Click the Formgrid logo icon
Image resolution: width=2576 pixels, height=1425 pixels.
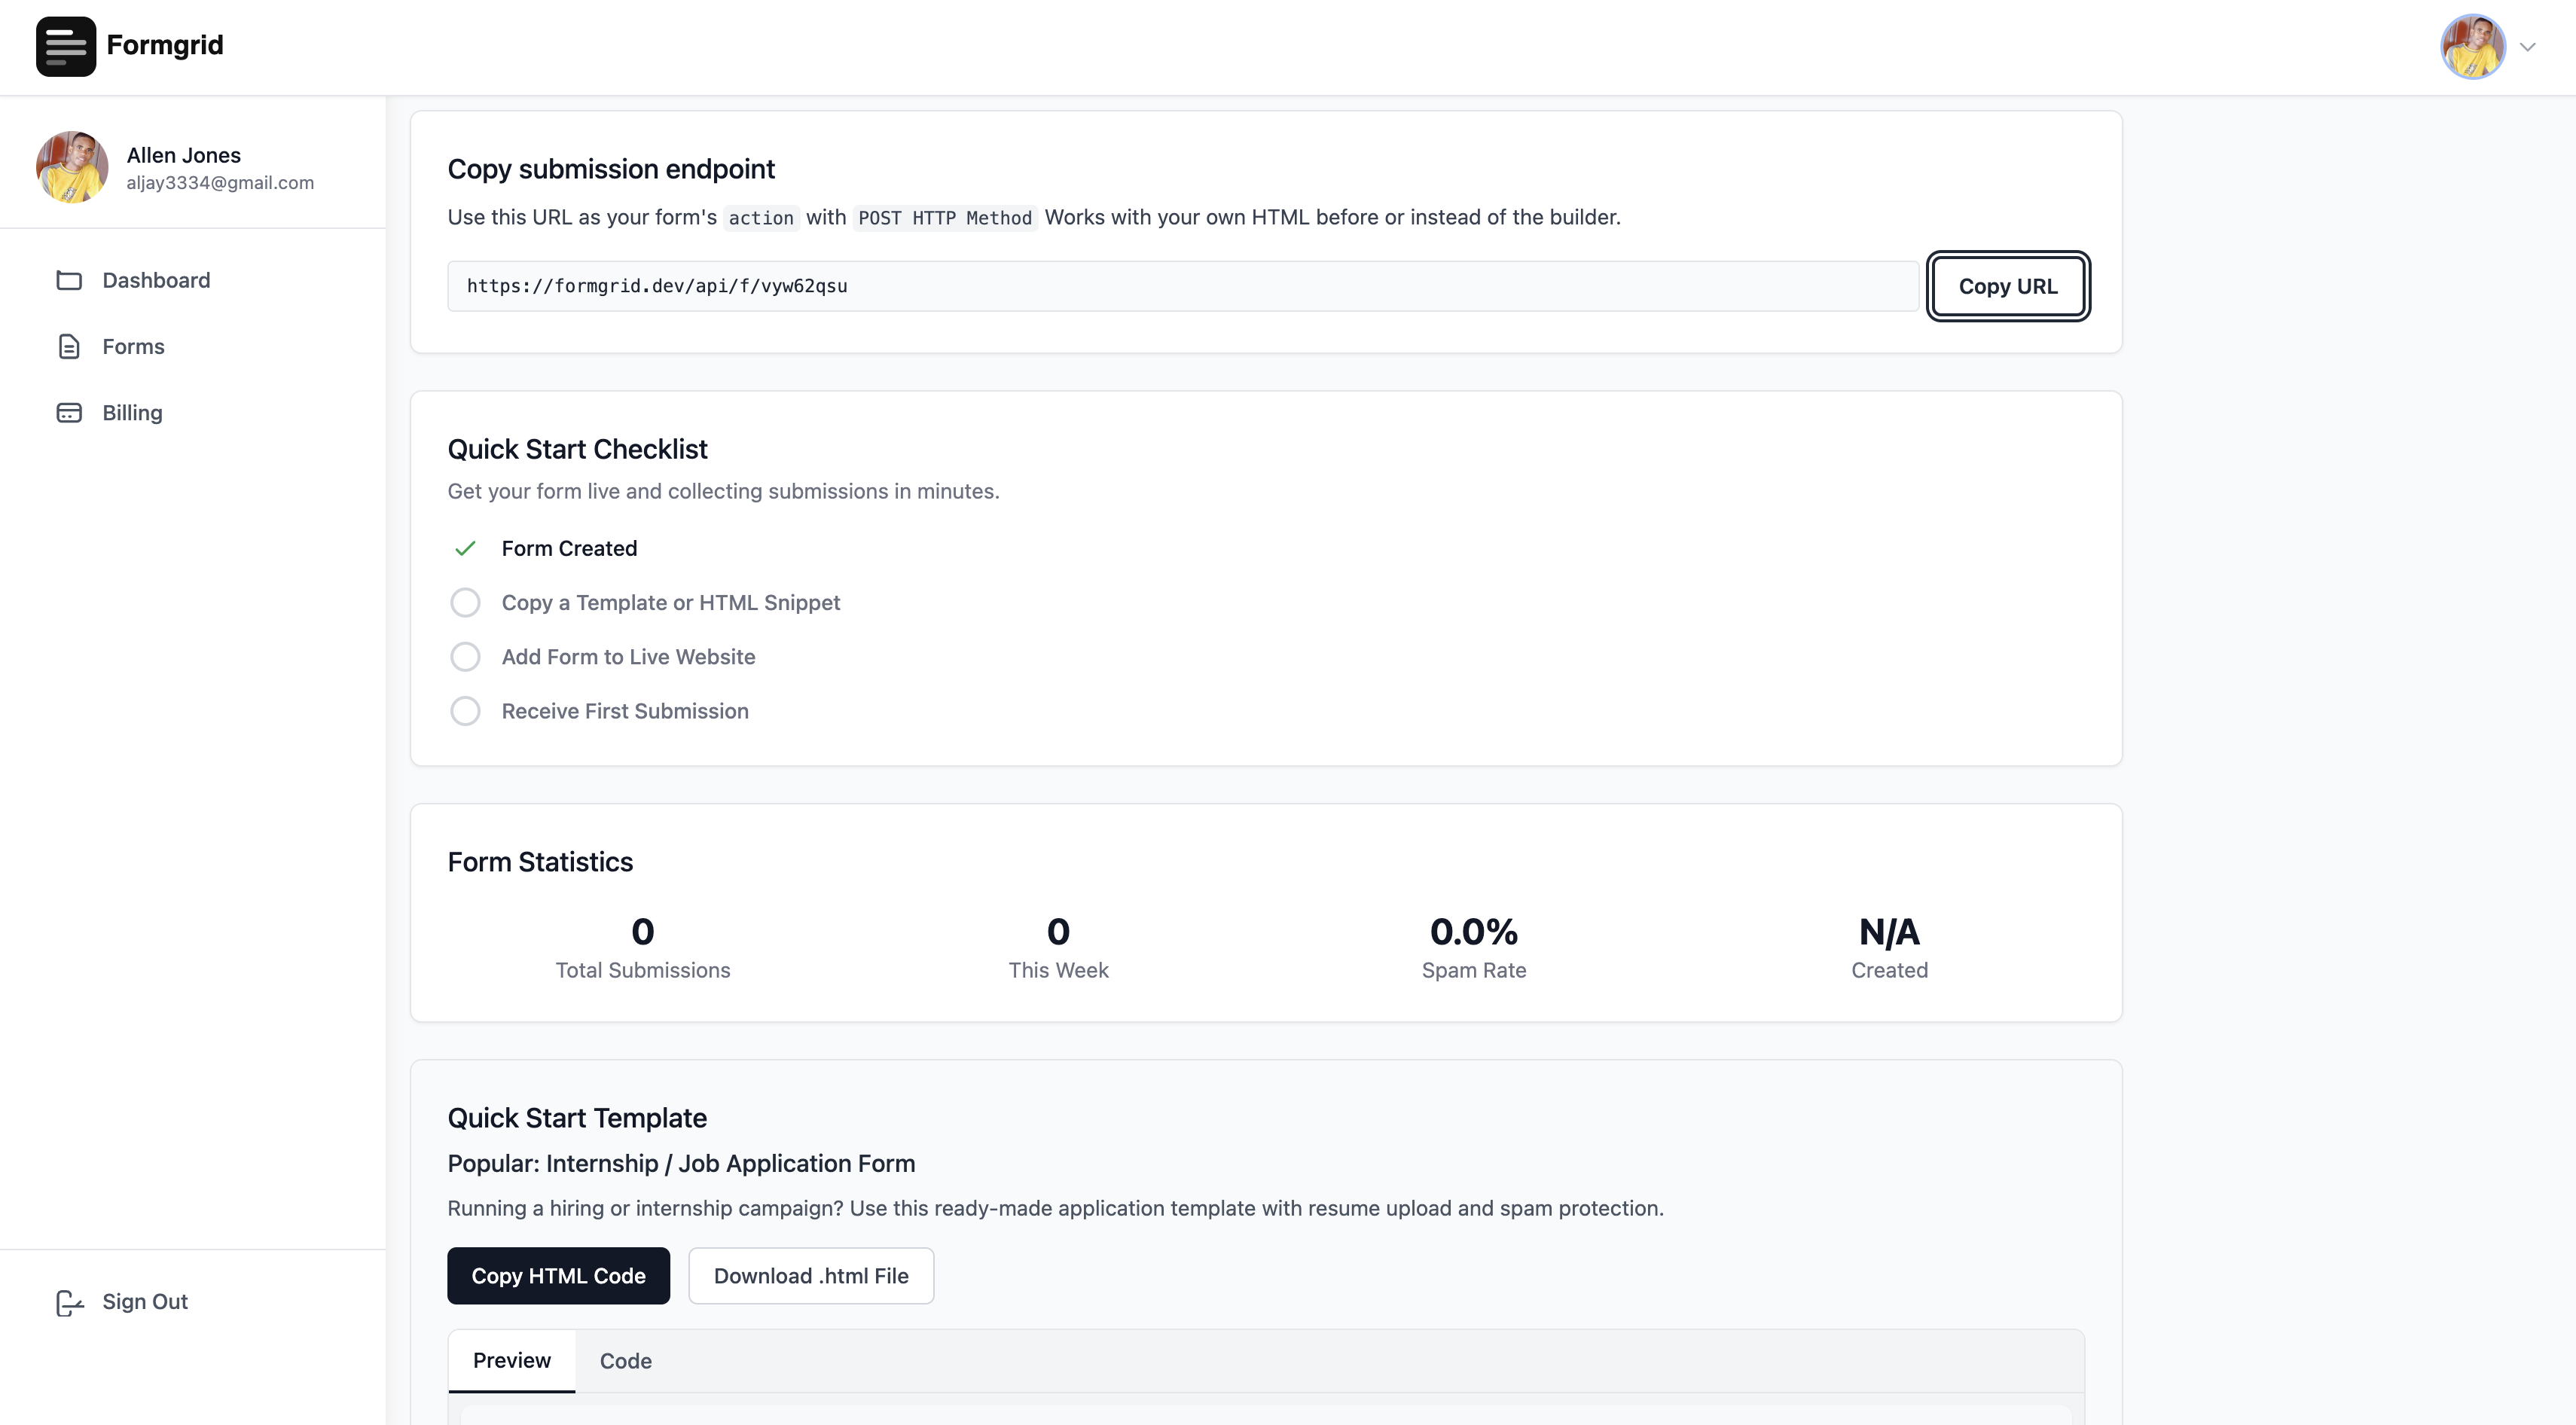66,46
